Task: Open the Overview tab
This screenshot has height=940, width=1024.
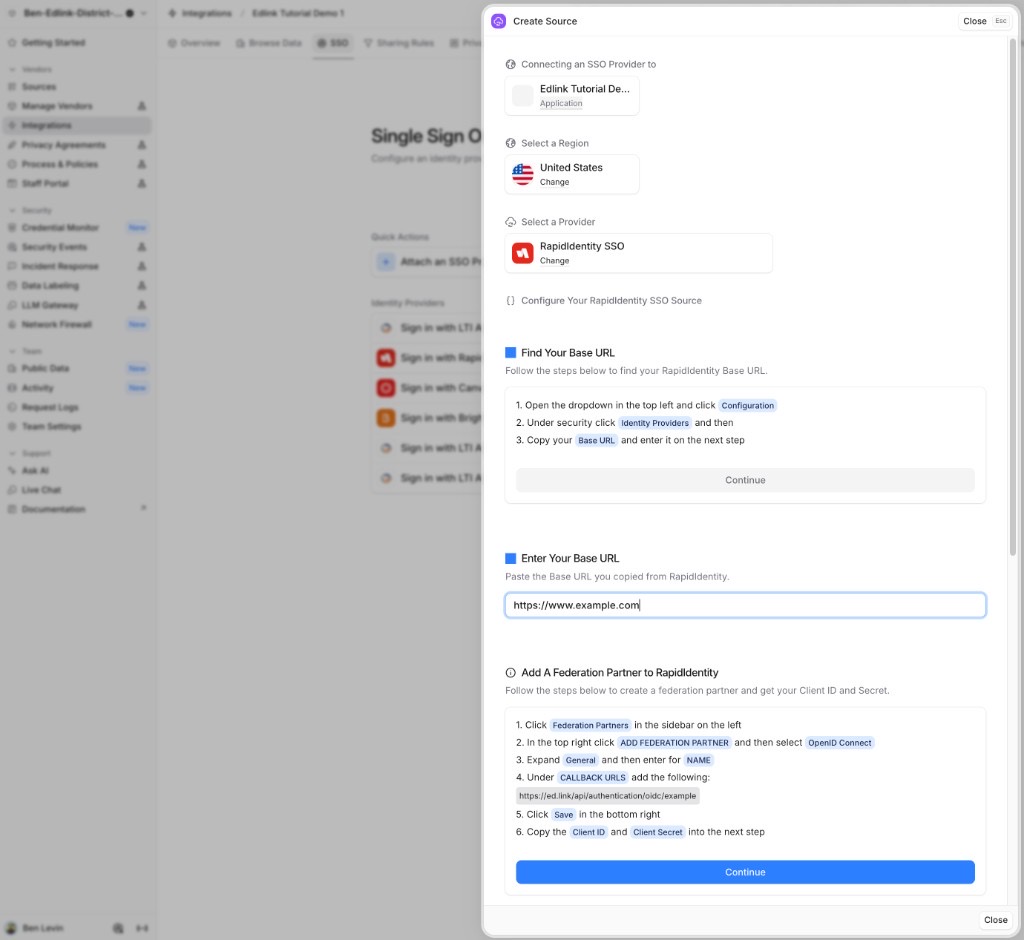Action: click(x=194, y=43)
